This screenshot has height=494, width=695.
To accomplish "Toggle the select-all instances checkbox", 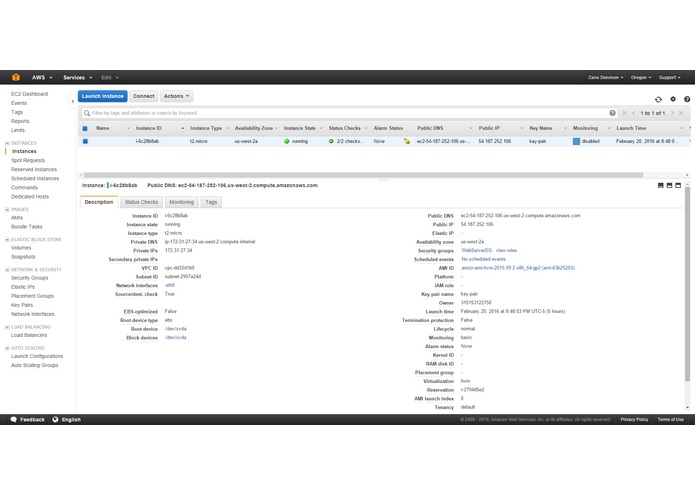I will click(x=85, y=128).
